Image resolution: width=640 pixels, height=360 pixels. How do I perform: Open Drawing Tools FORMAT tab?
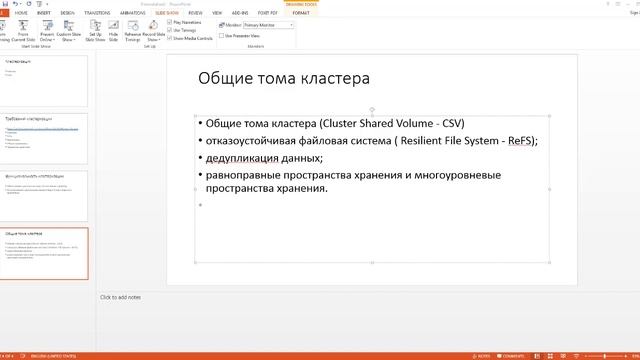301,13
